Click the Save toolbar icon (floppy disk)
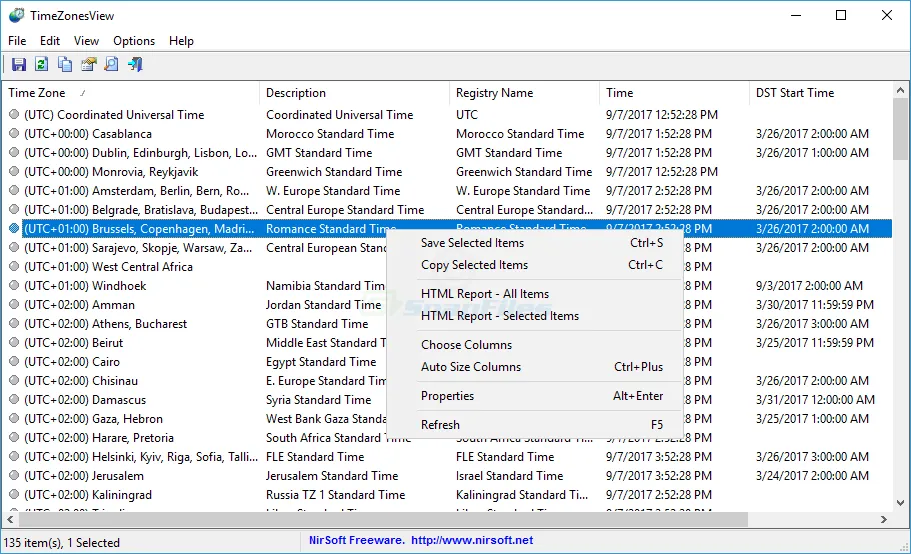The height and width of the screenshot is (554, 911). pos(19,64)
